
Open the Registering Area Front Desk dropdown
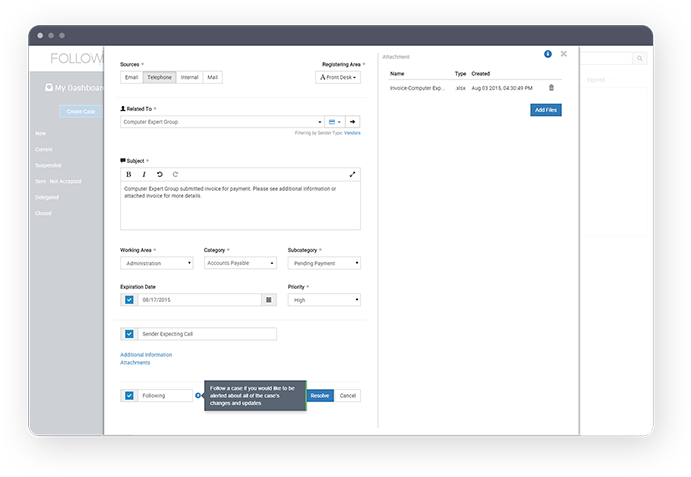tap(338, 77)
